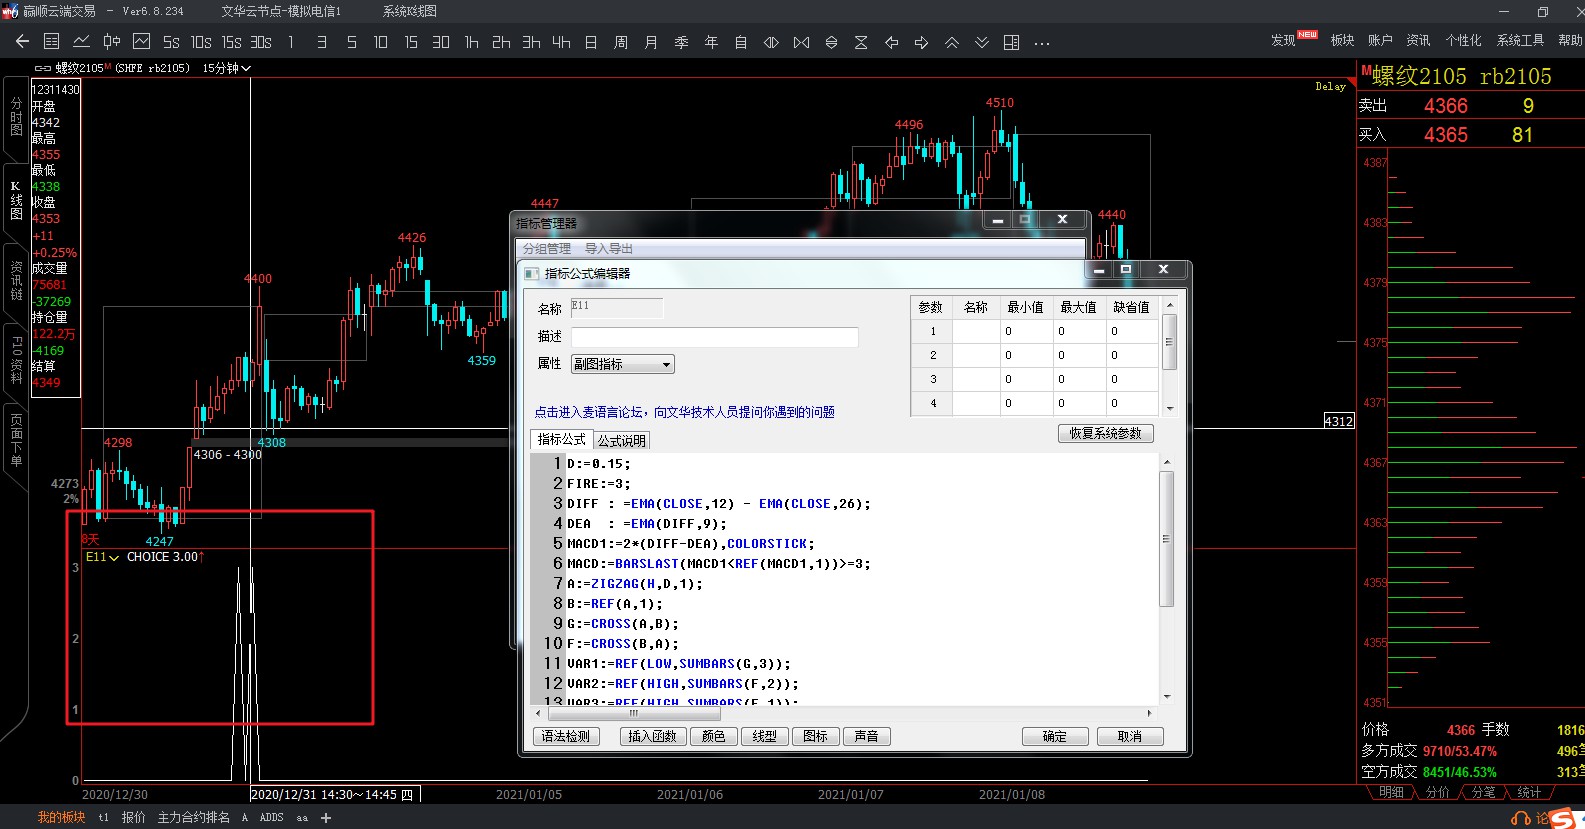
Task: Click the line trend chart icon
Action: pos(82,42)
